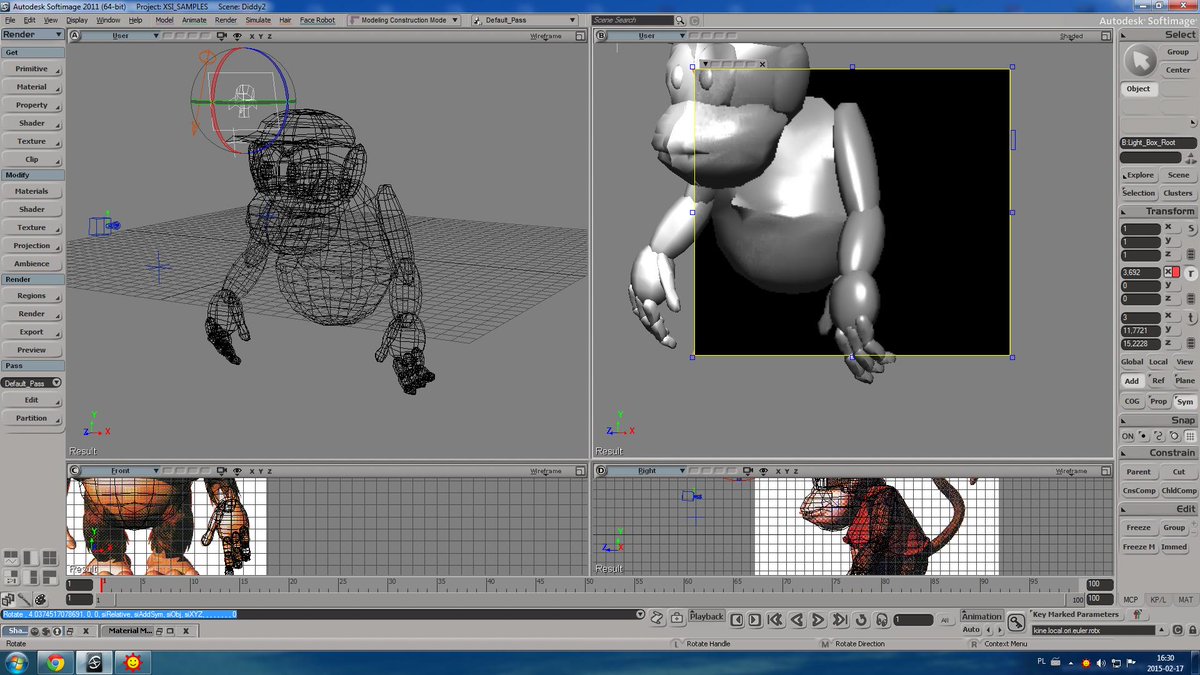The image size is (1200, 675).
Task: Select the arrow Select tool
Action: [1139, 61]
